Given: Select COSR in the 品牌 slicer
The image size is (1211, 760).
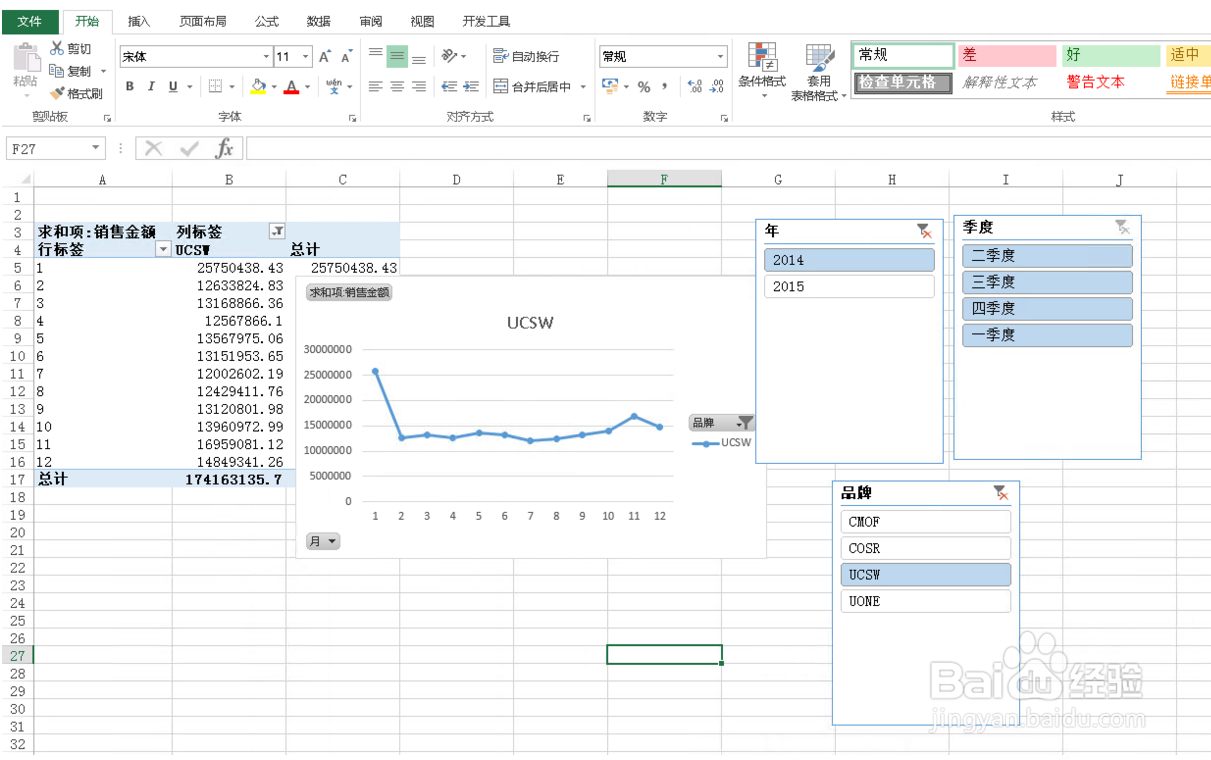Looking at the screenshot, I should tap(926, 549).
